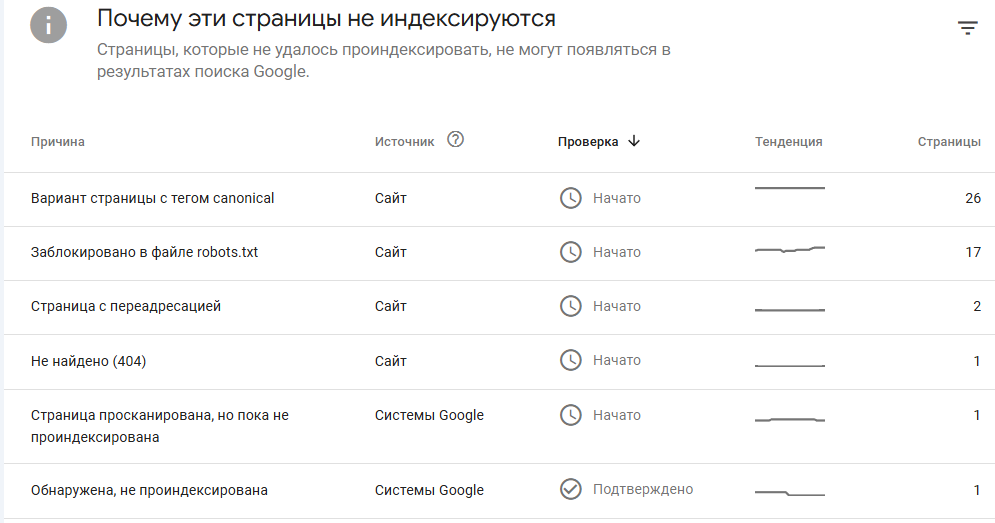Image resolution: width=995 pixels, height=523 pixels.
Task: Click the trend sparkline in the robots.txt row
Action: (x=789, y=249)
